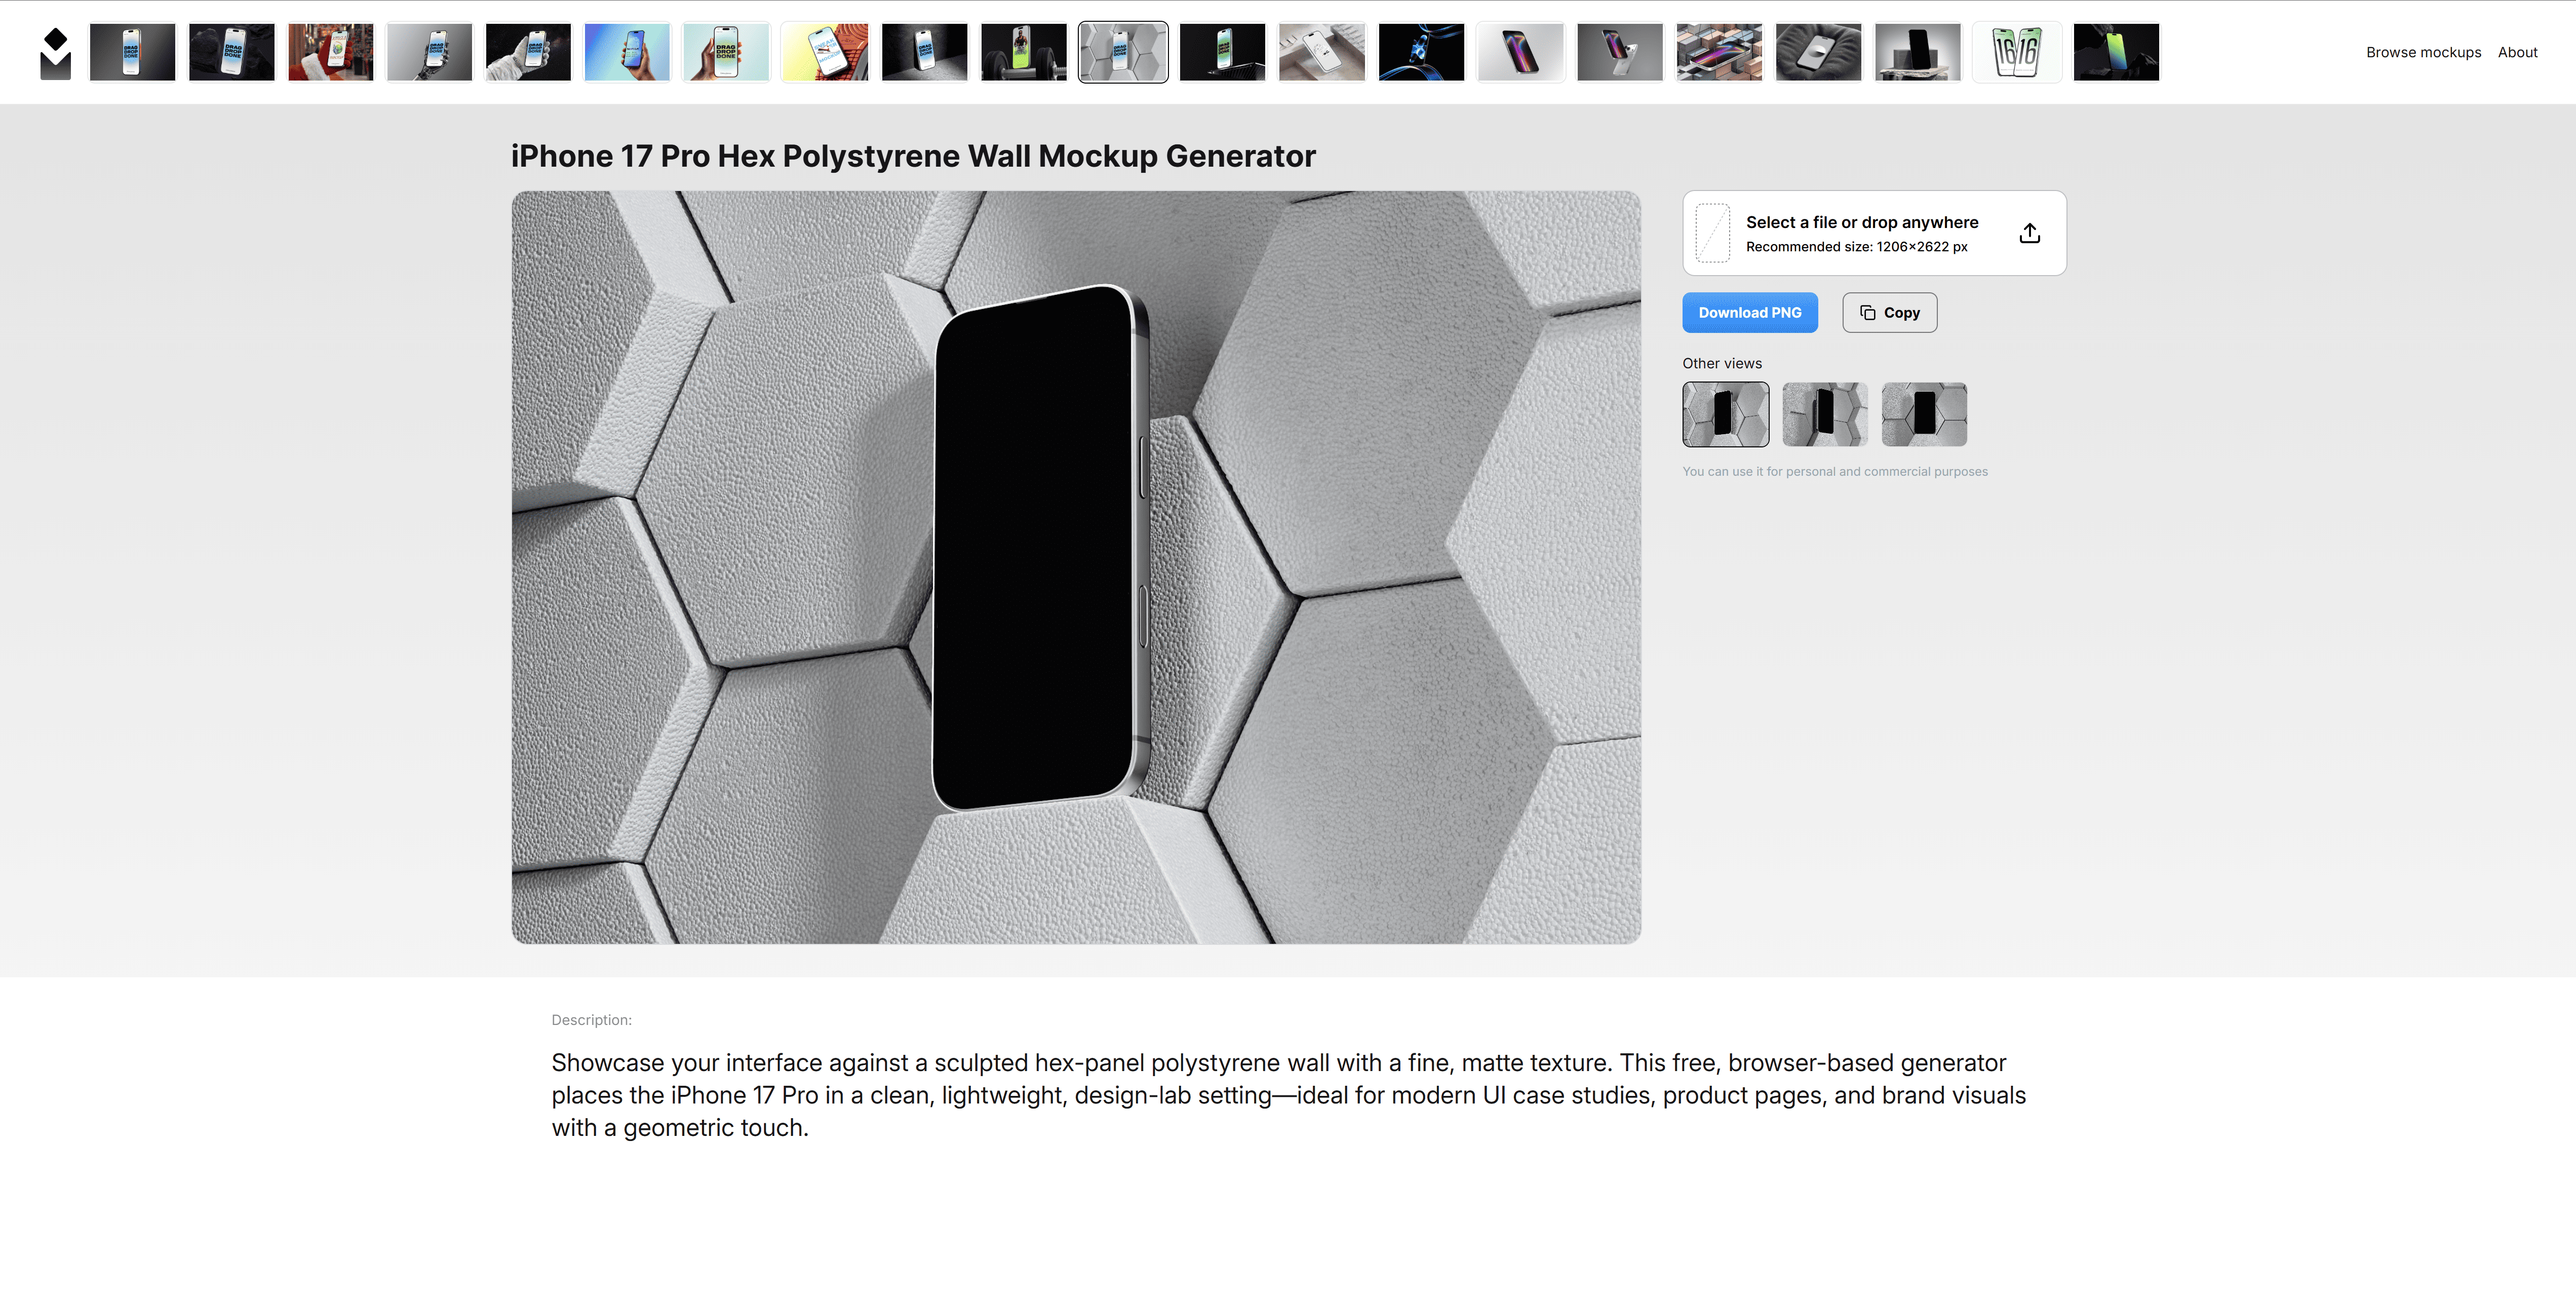The height and width of the screenshot is (1295, 2576).
Task: Click the upload arrow icon
Action: pos(2029,233)
